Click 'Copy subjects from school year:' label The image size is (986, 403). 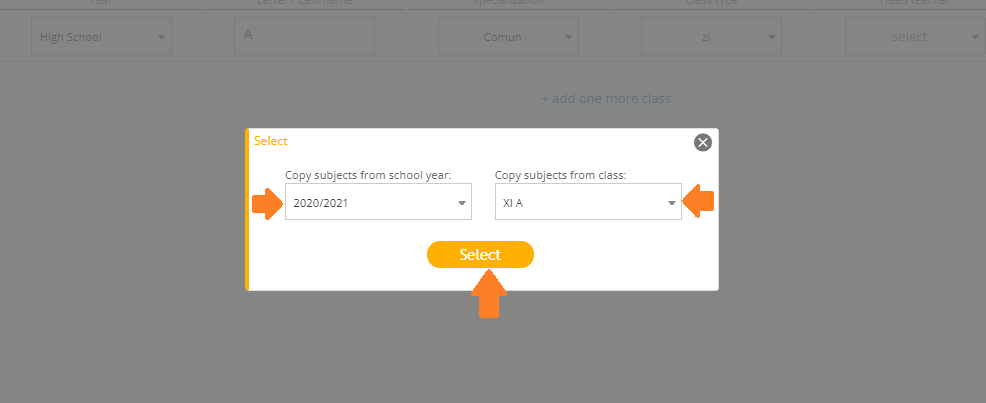[368, 175]
